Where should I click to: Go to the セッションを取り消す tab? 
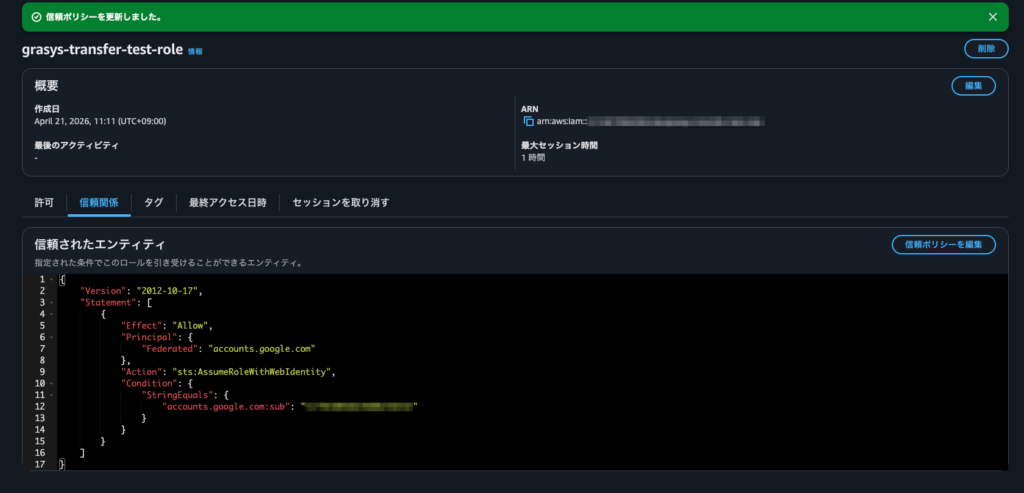coord(340,202)
